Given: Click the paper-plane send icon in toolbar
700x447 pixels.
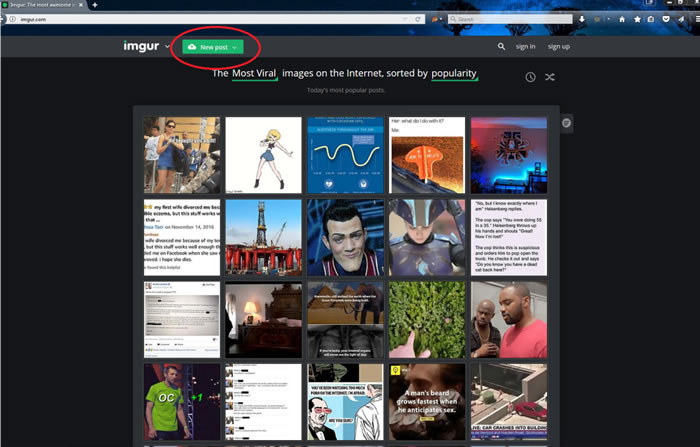Looking at the screenshot, I should pyautogui.click(x=681, y=19).
